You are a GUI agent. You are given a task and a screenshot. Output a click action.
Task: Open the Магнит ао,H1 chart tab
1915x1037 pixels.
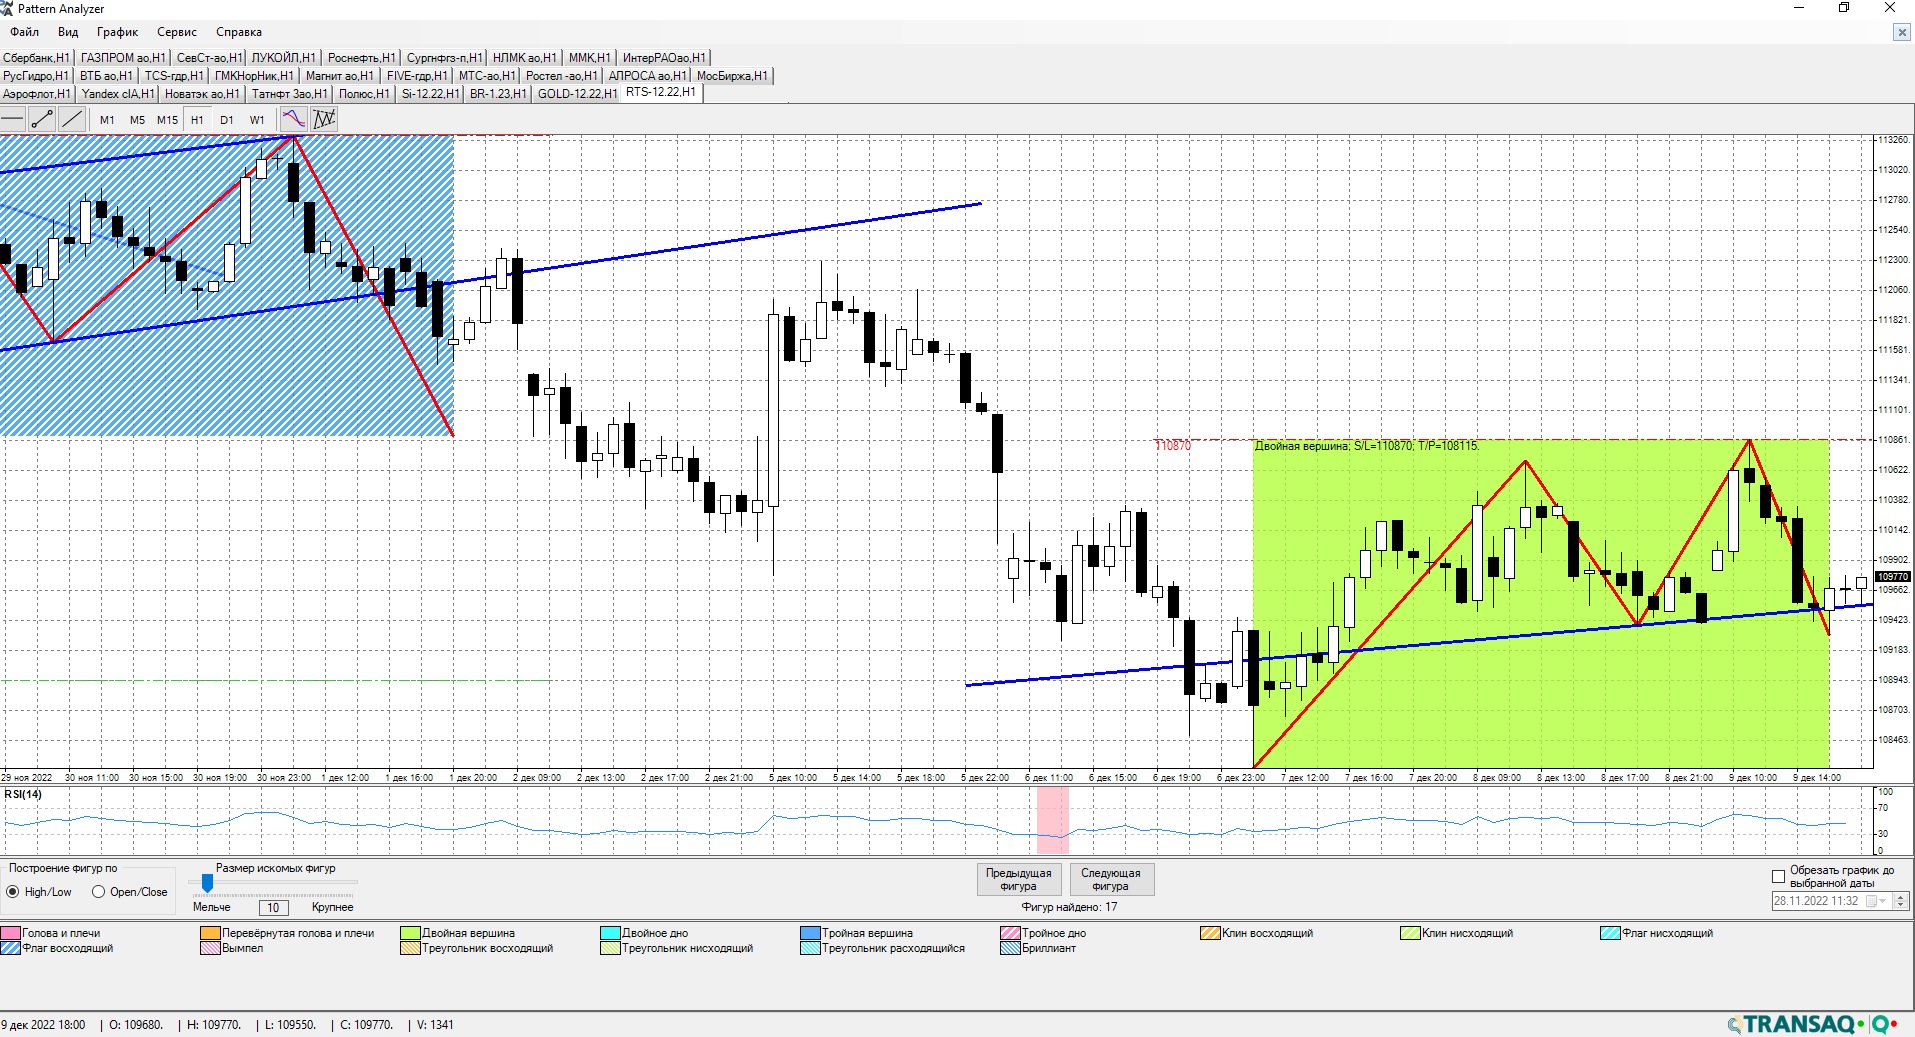[339, 76]
